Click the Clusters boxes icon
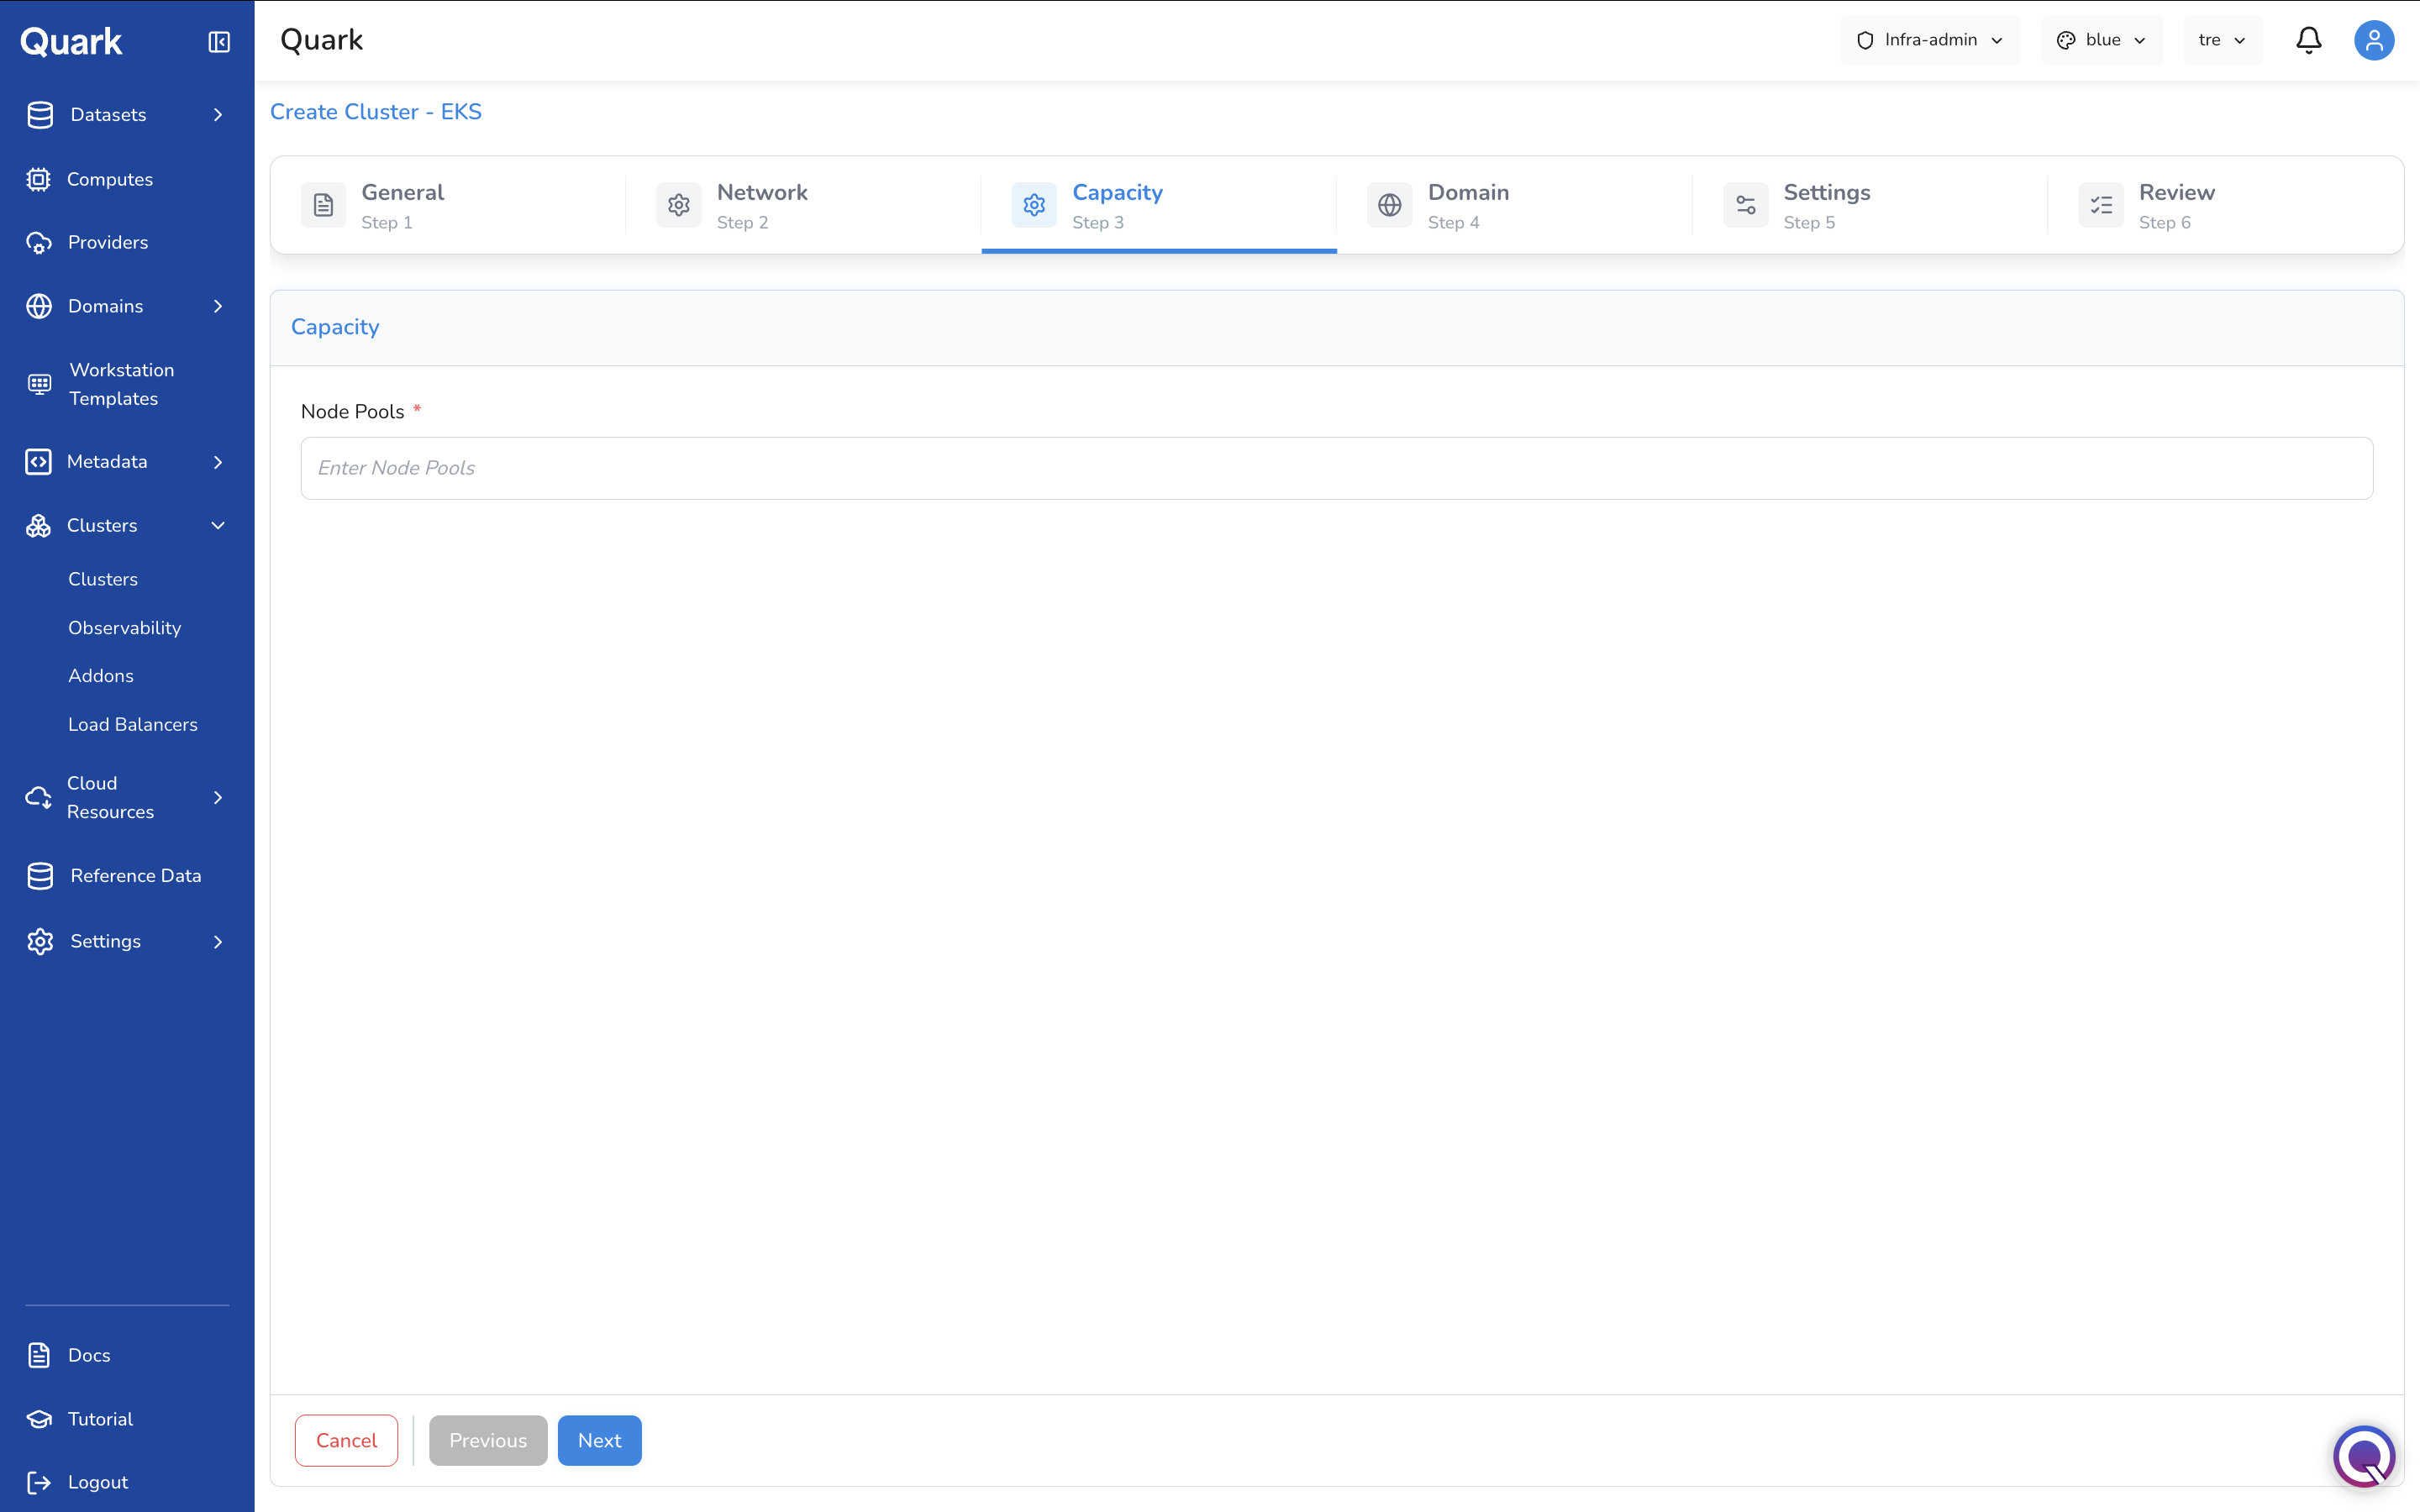This screenshot has height=1512, width=2420. 38,526
